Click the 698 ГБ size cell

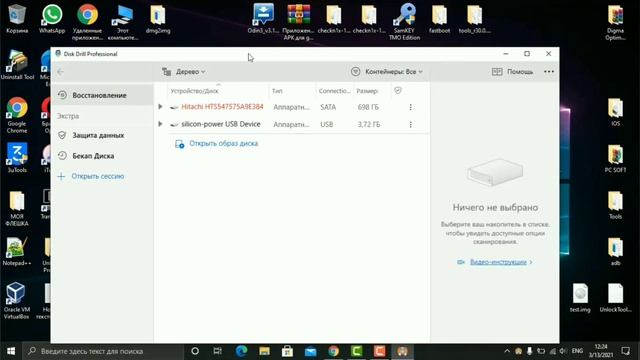point(368,107)
